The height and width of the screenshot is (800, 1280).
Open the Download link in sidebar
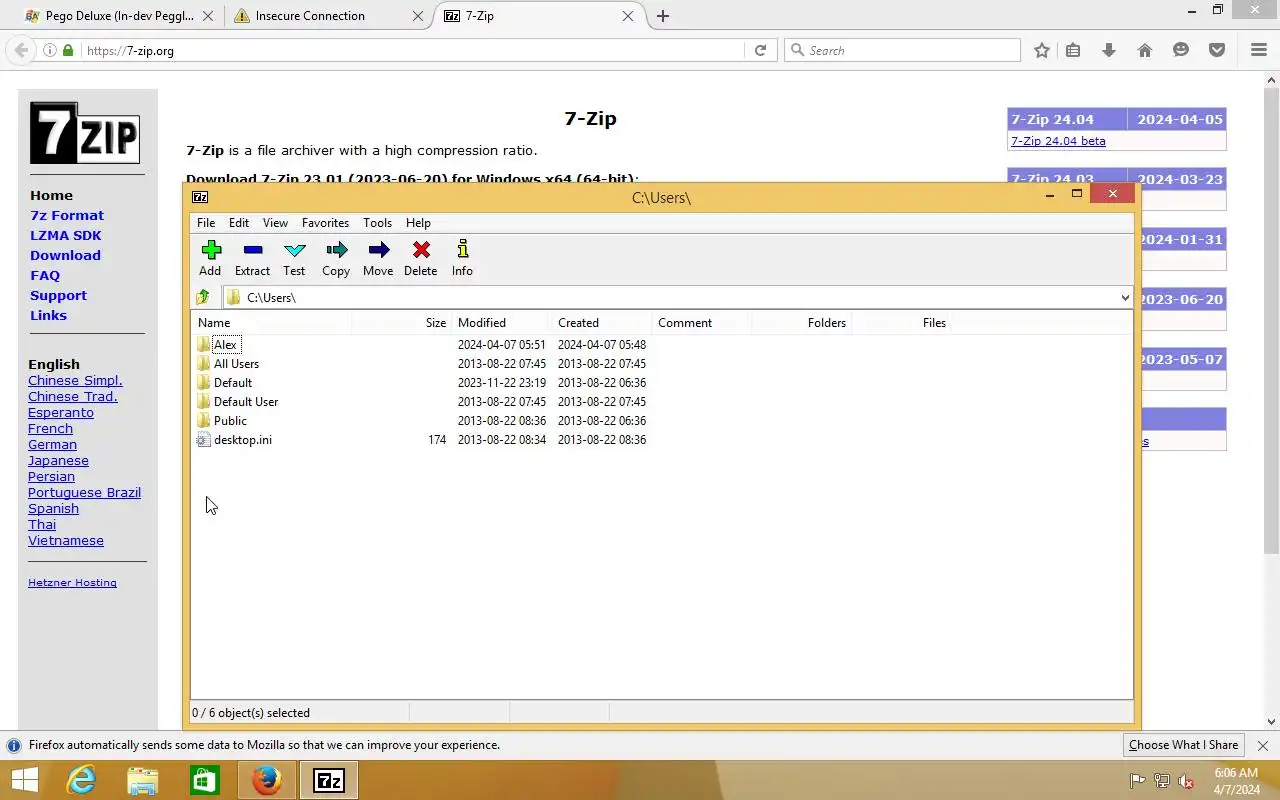(x=65, y=255)
